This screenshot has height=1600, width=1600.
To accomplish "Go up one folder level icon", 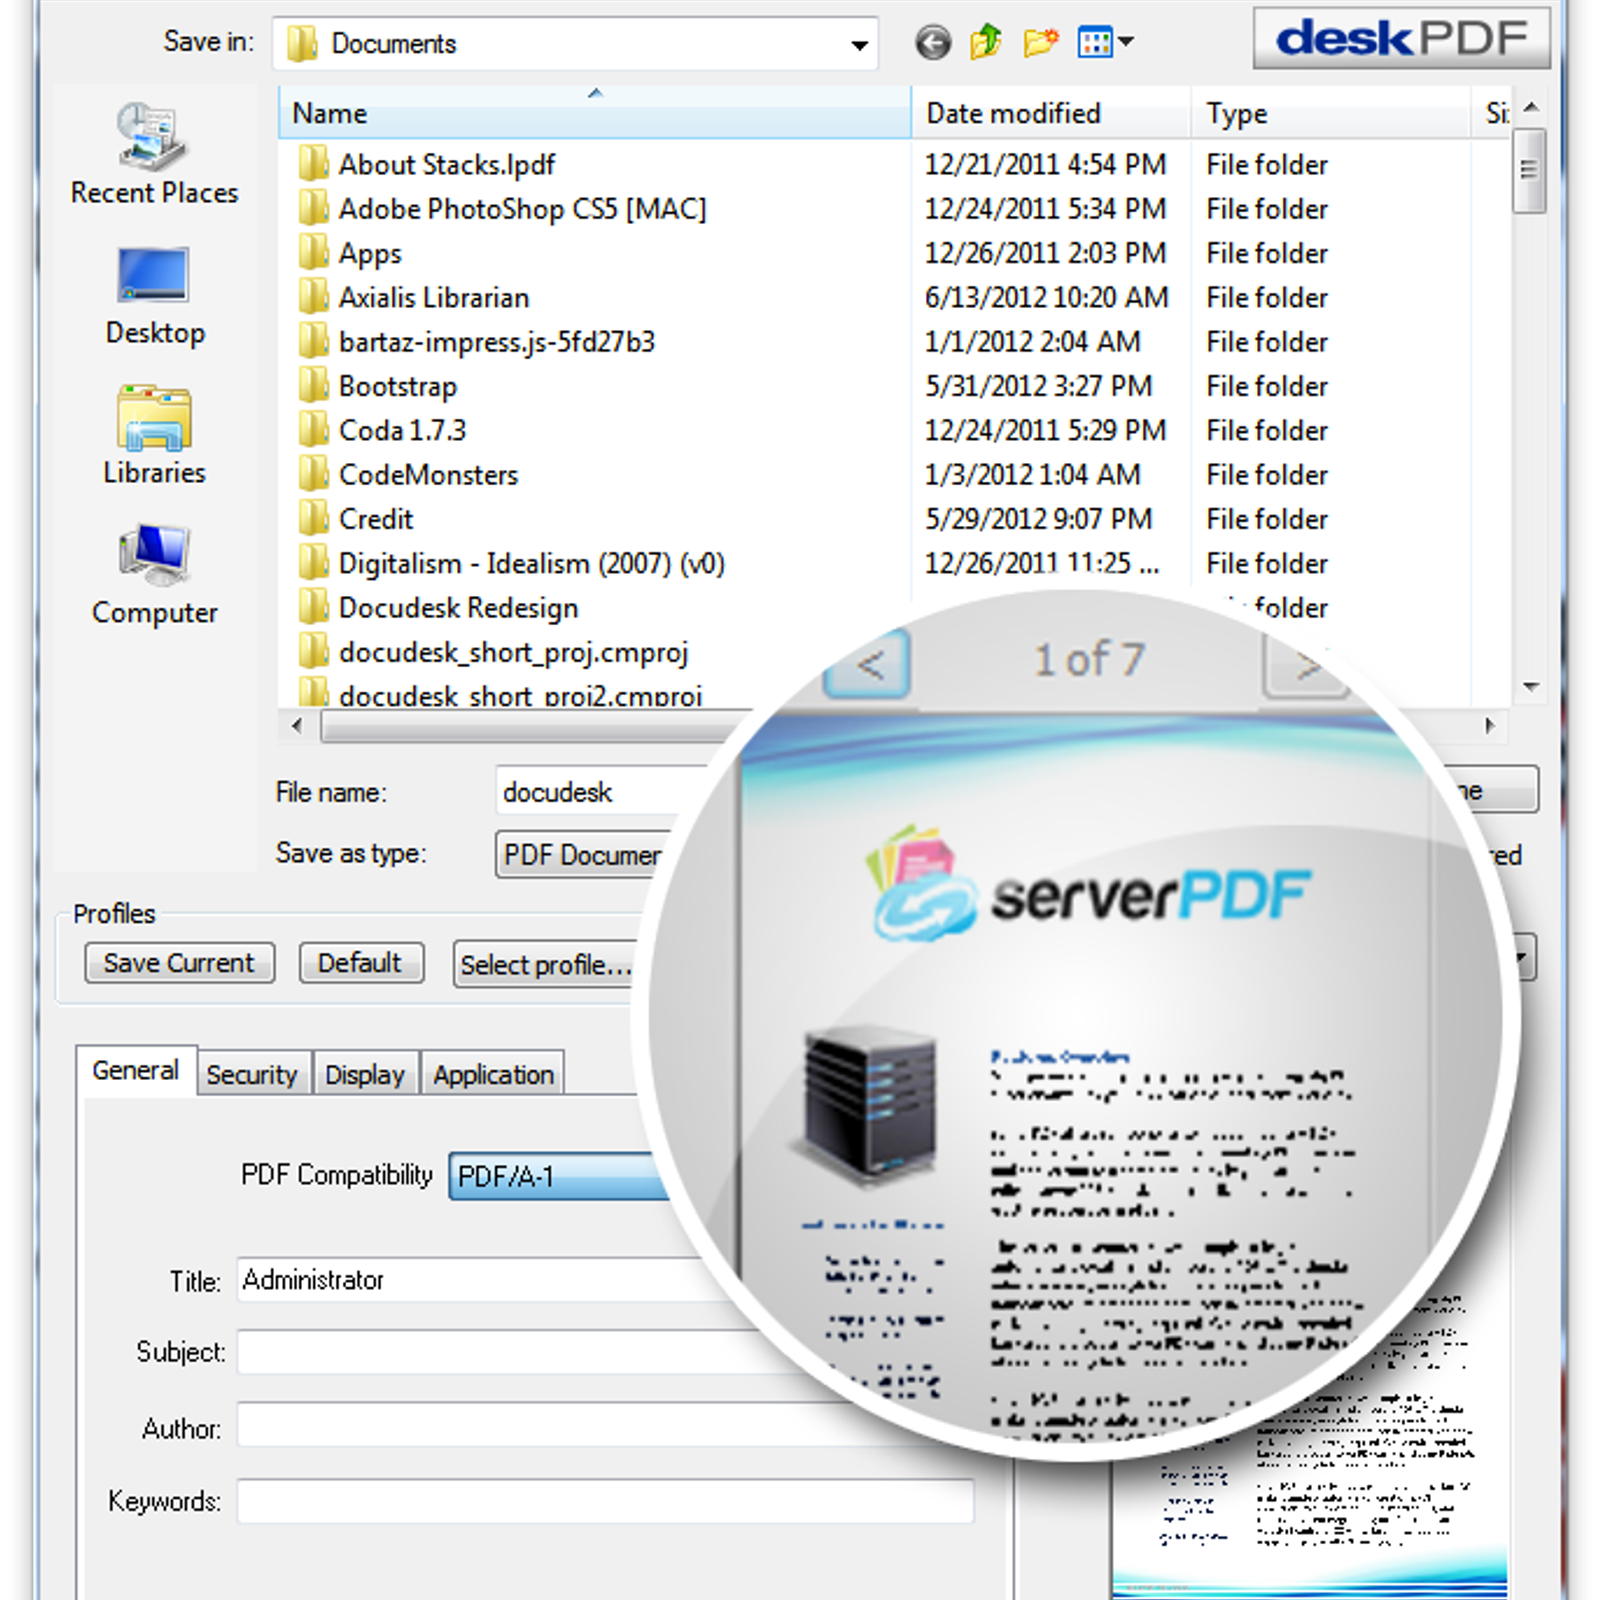I will pos(986,42).
